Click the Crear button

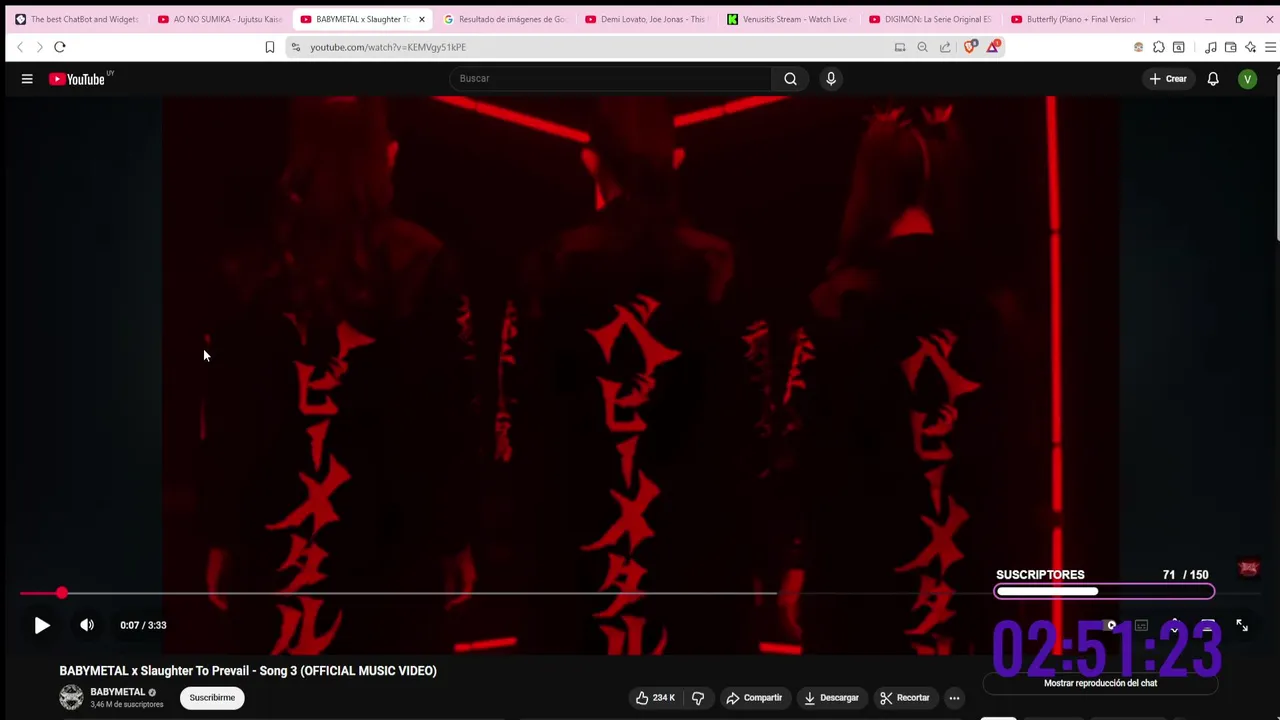tap(1168, 79)
